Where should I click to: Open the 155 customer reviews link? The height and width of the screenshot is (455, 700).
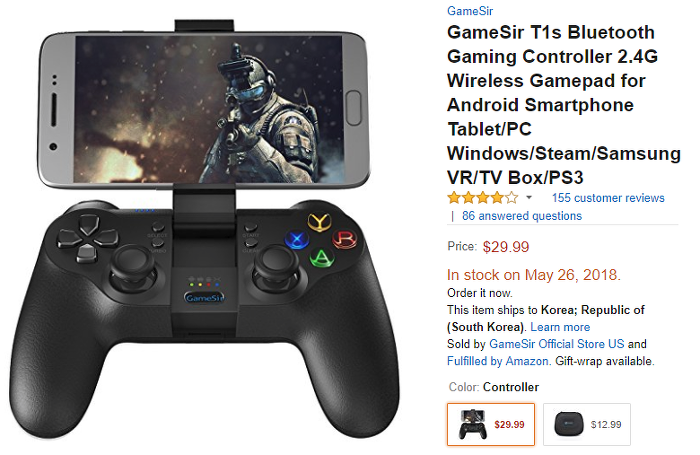pyautogui.click(x=608, y=198)
